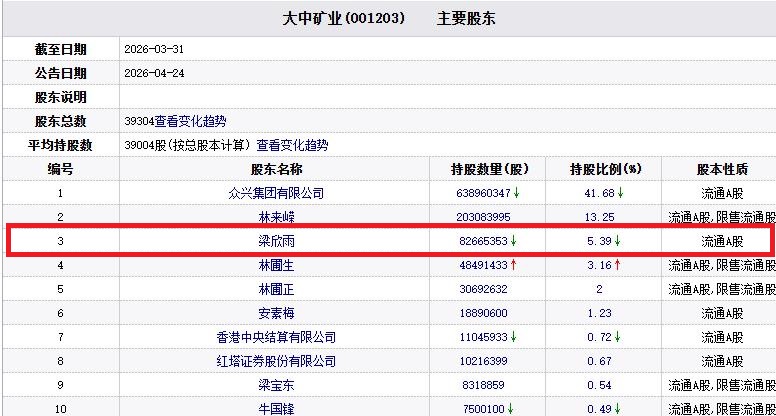Click green down arrow next to 82665353

(513, 241)
